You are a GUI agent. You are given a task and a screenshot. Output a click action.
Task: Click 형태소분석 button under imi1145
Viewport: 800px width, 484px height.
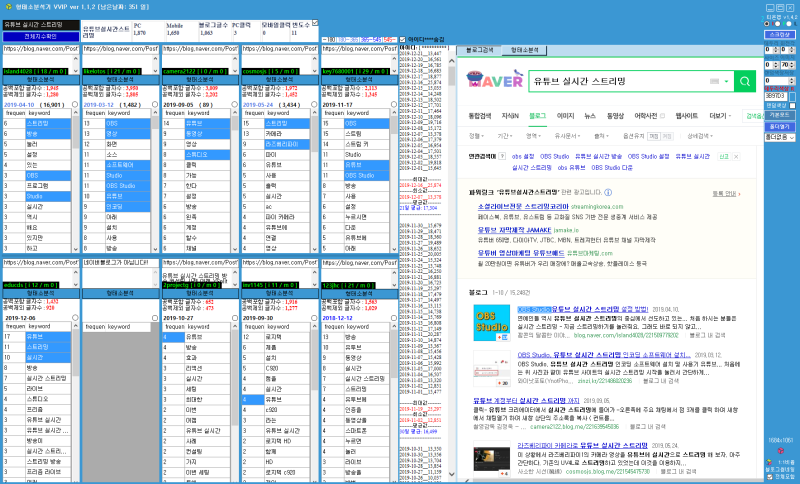pyautogui.click(x=279, y=293)
